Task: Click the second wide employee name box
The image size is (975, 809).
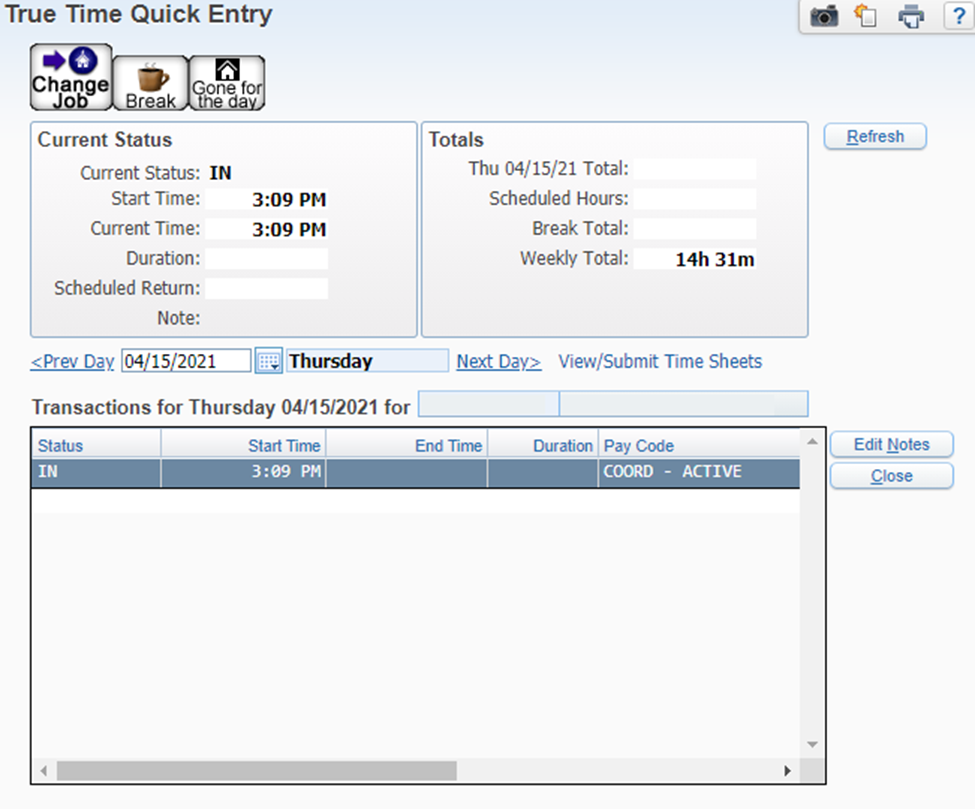Action: click(x=683, y=404)
